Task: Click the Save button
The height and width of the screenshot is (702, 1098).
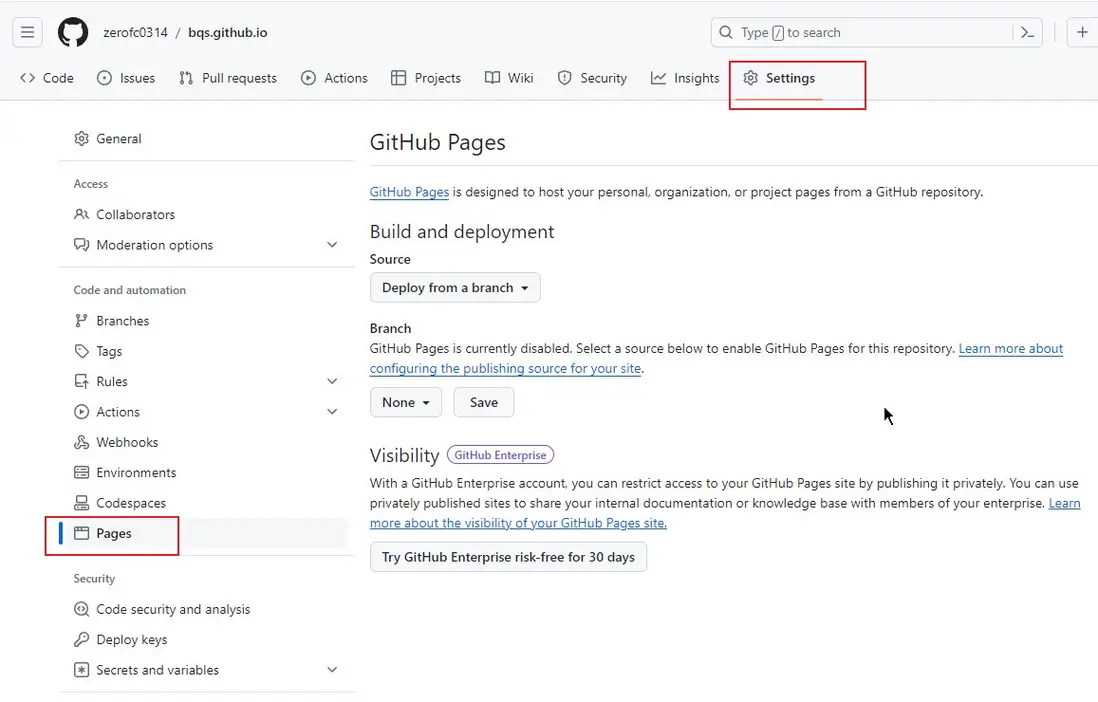Action: point(483,402)
